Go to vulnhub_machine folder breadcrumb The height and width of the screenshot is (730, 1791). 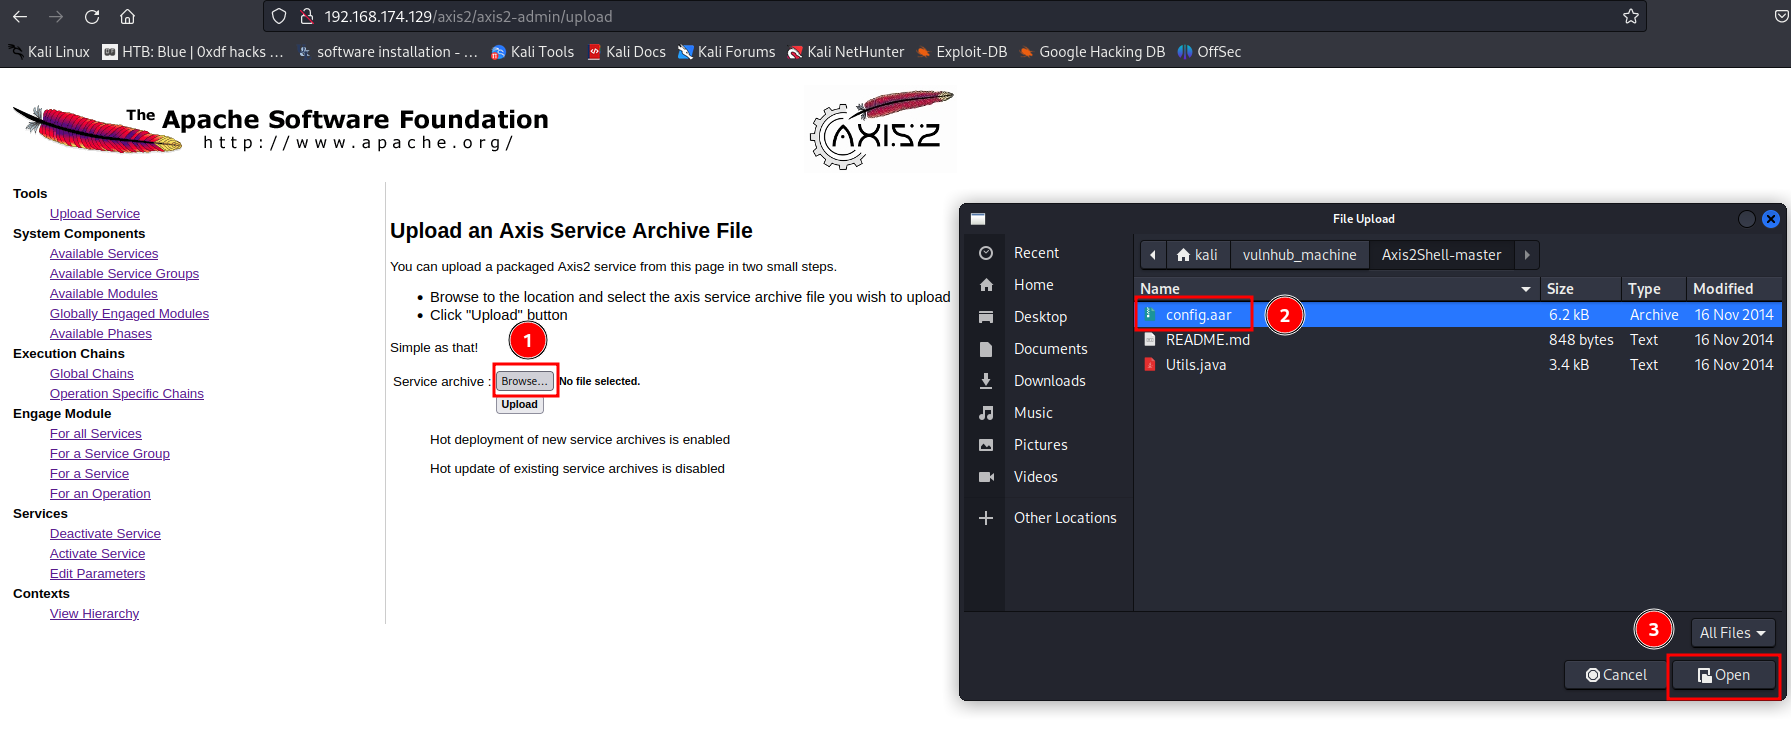[x=1300, y=255]
